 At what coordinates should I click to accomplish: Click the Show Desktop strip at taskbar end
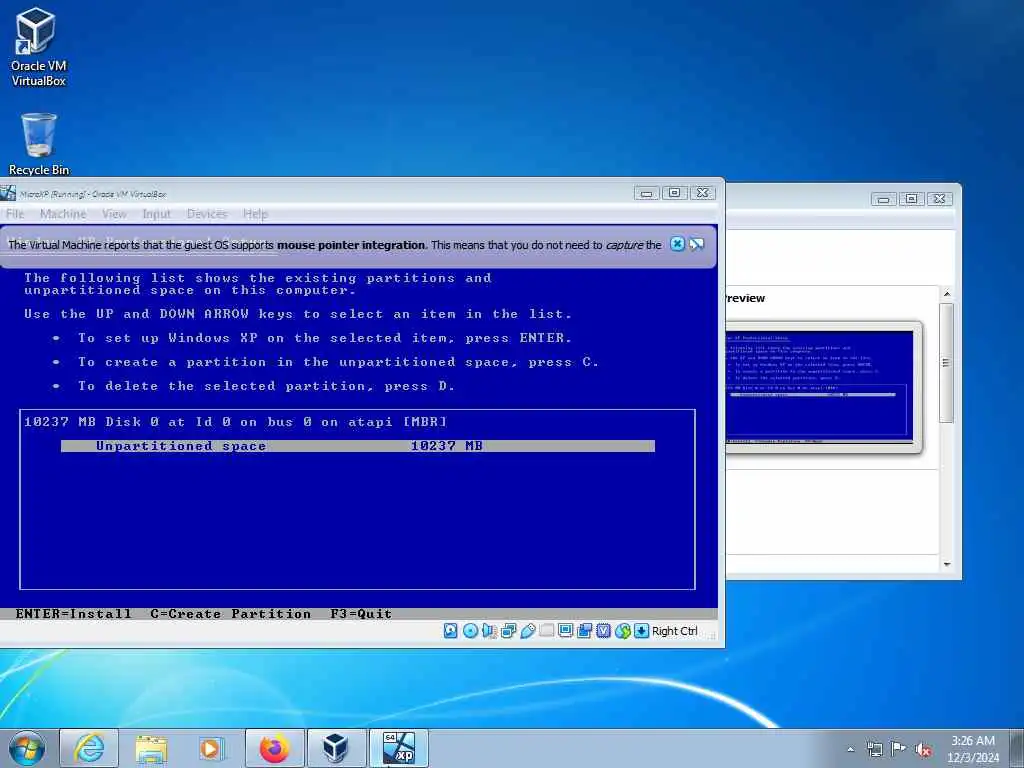click(1018, 749)
